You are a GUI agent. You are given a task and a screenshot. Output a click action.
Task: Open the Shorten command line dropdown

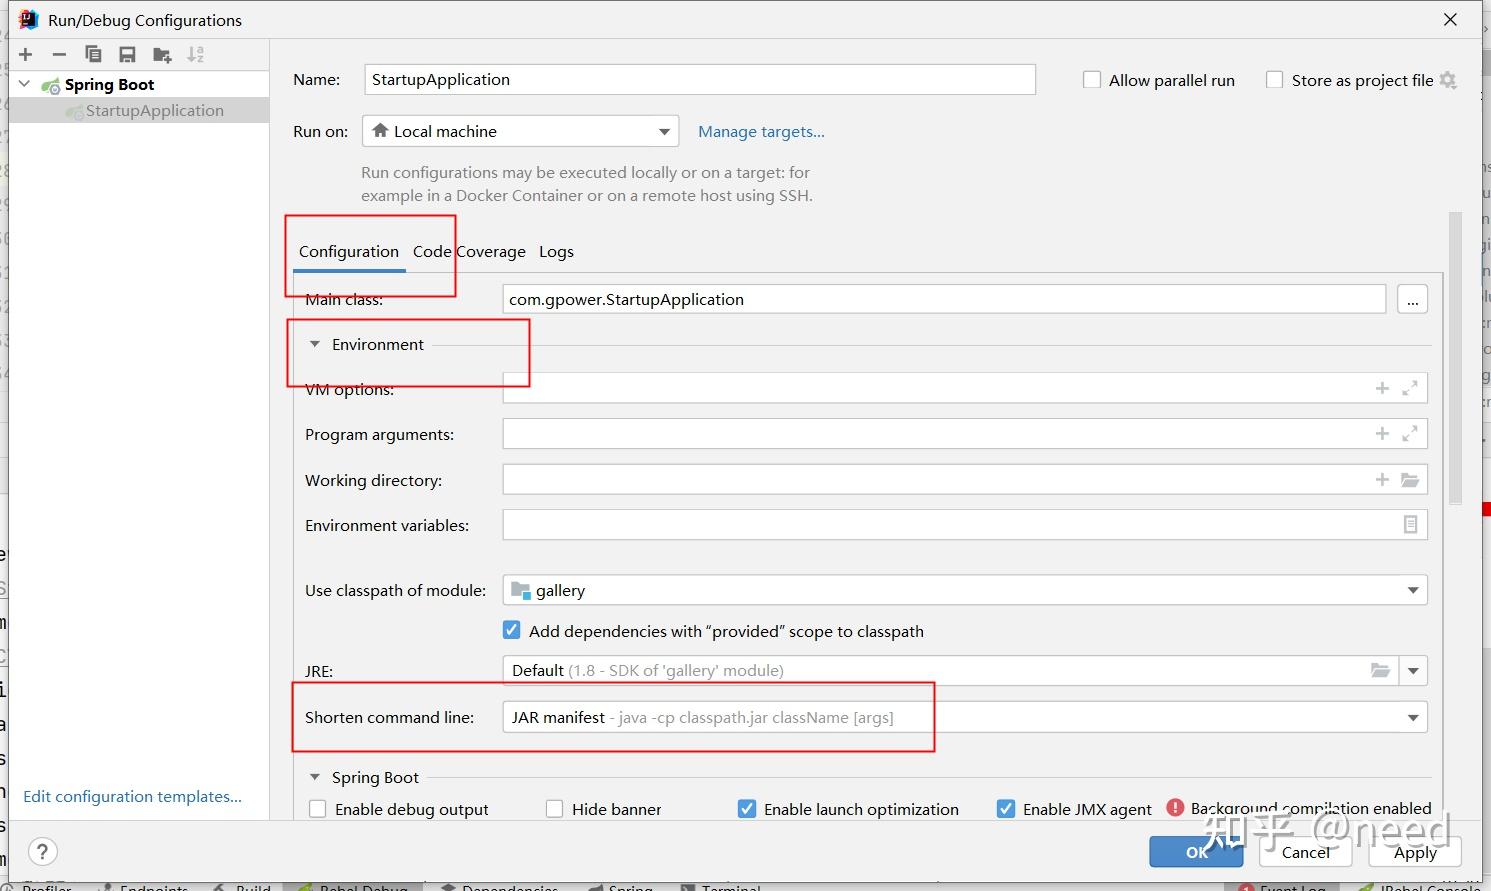(965, 717)
